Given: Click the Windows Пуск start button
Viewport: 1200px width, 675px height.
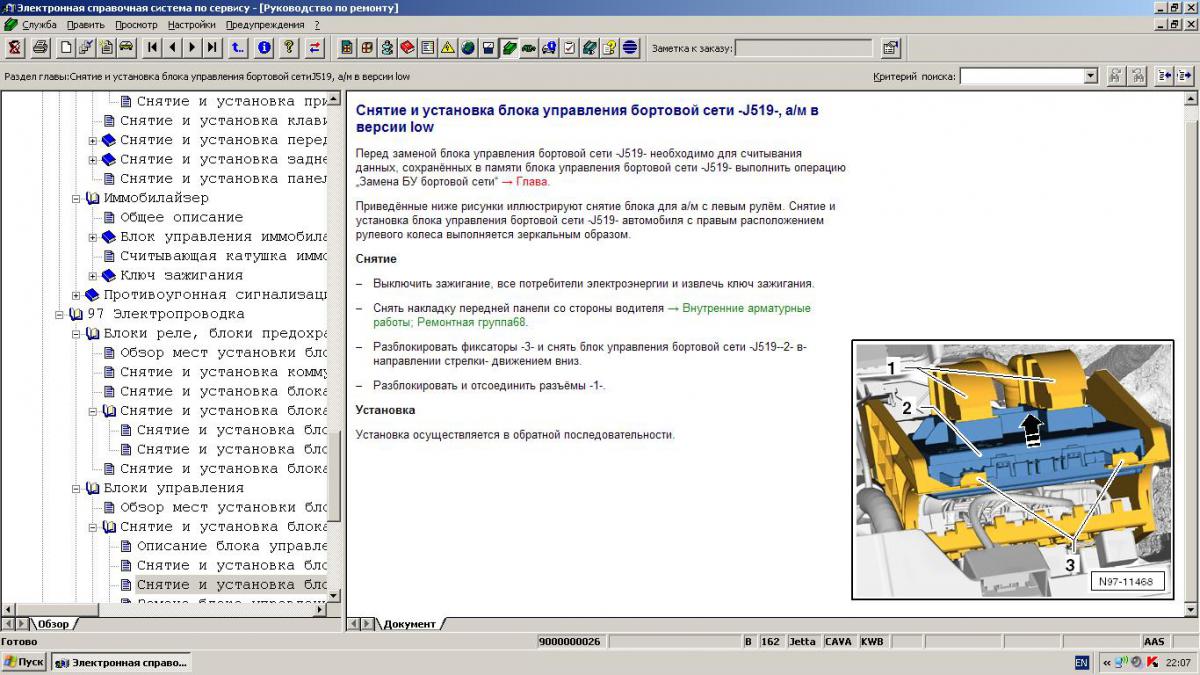Looking at the screenshot, I should pos(23,662).
